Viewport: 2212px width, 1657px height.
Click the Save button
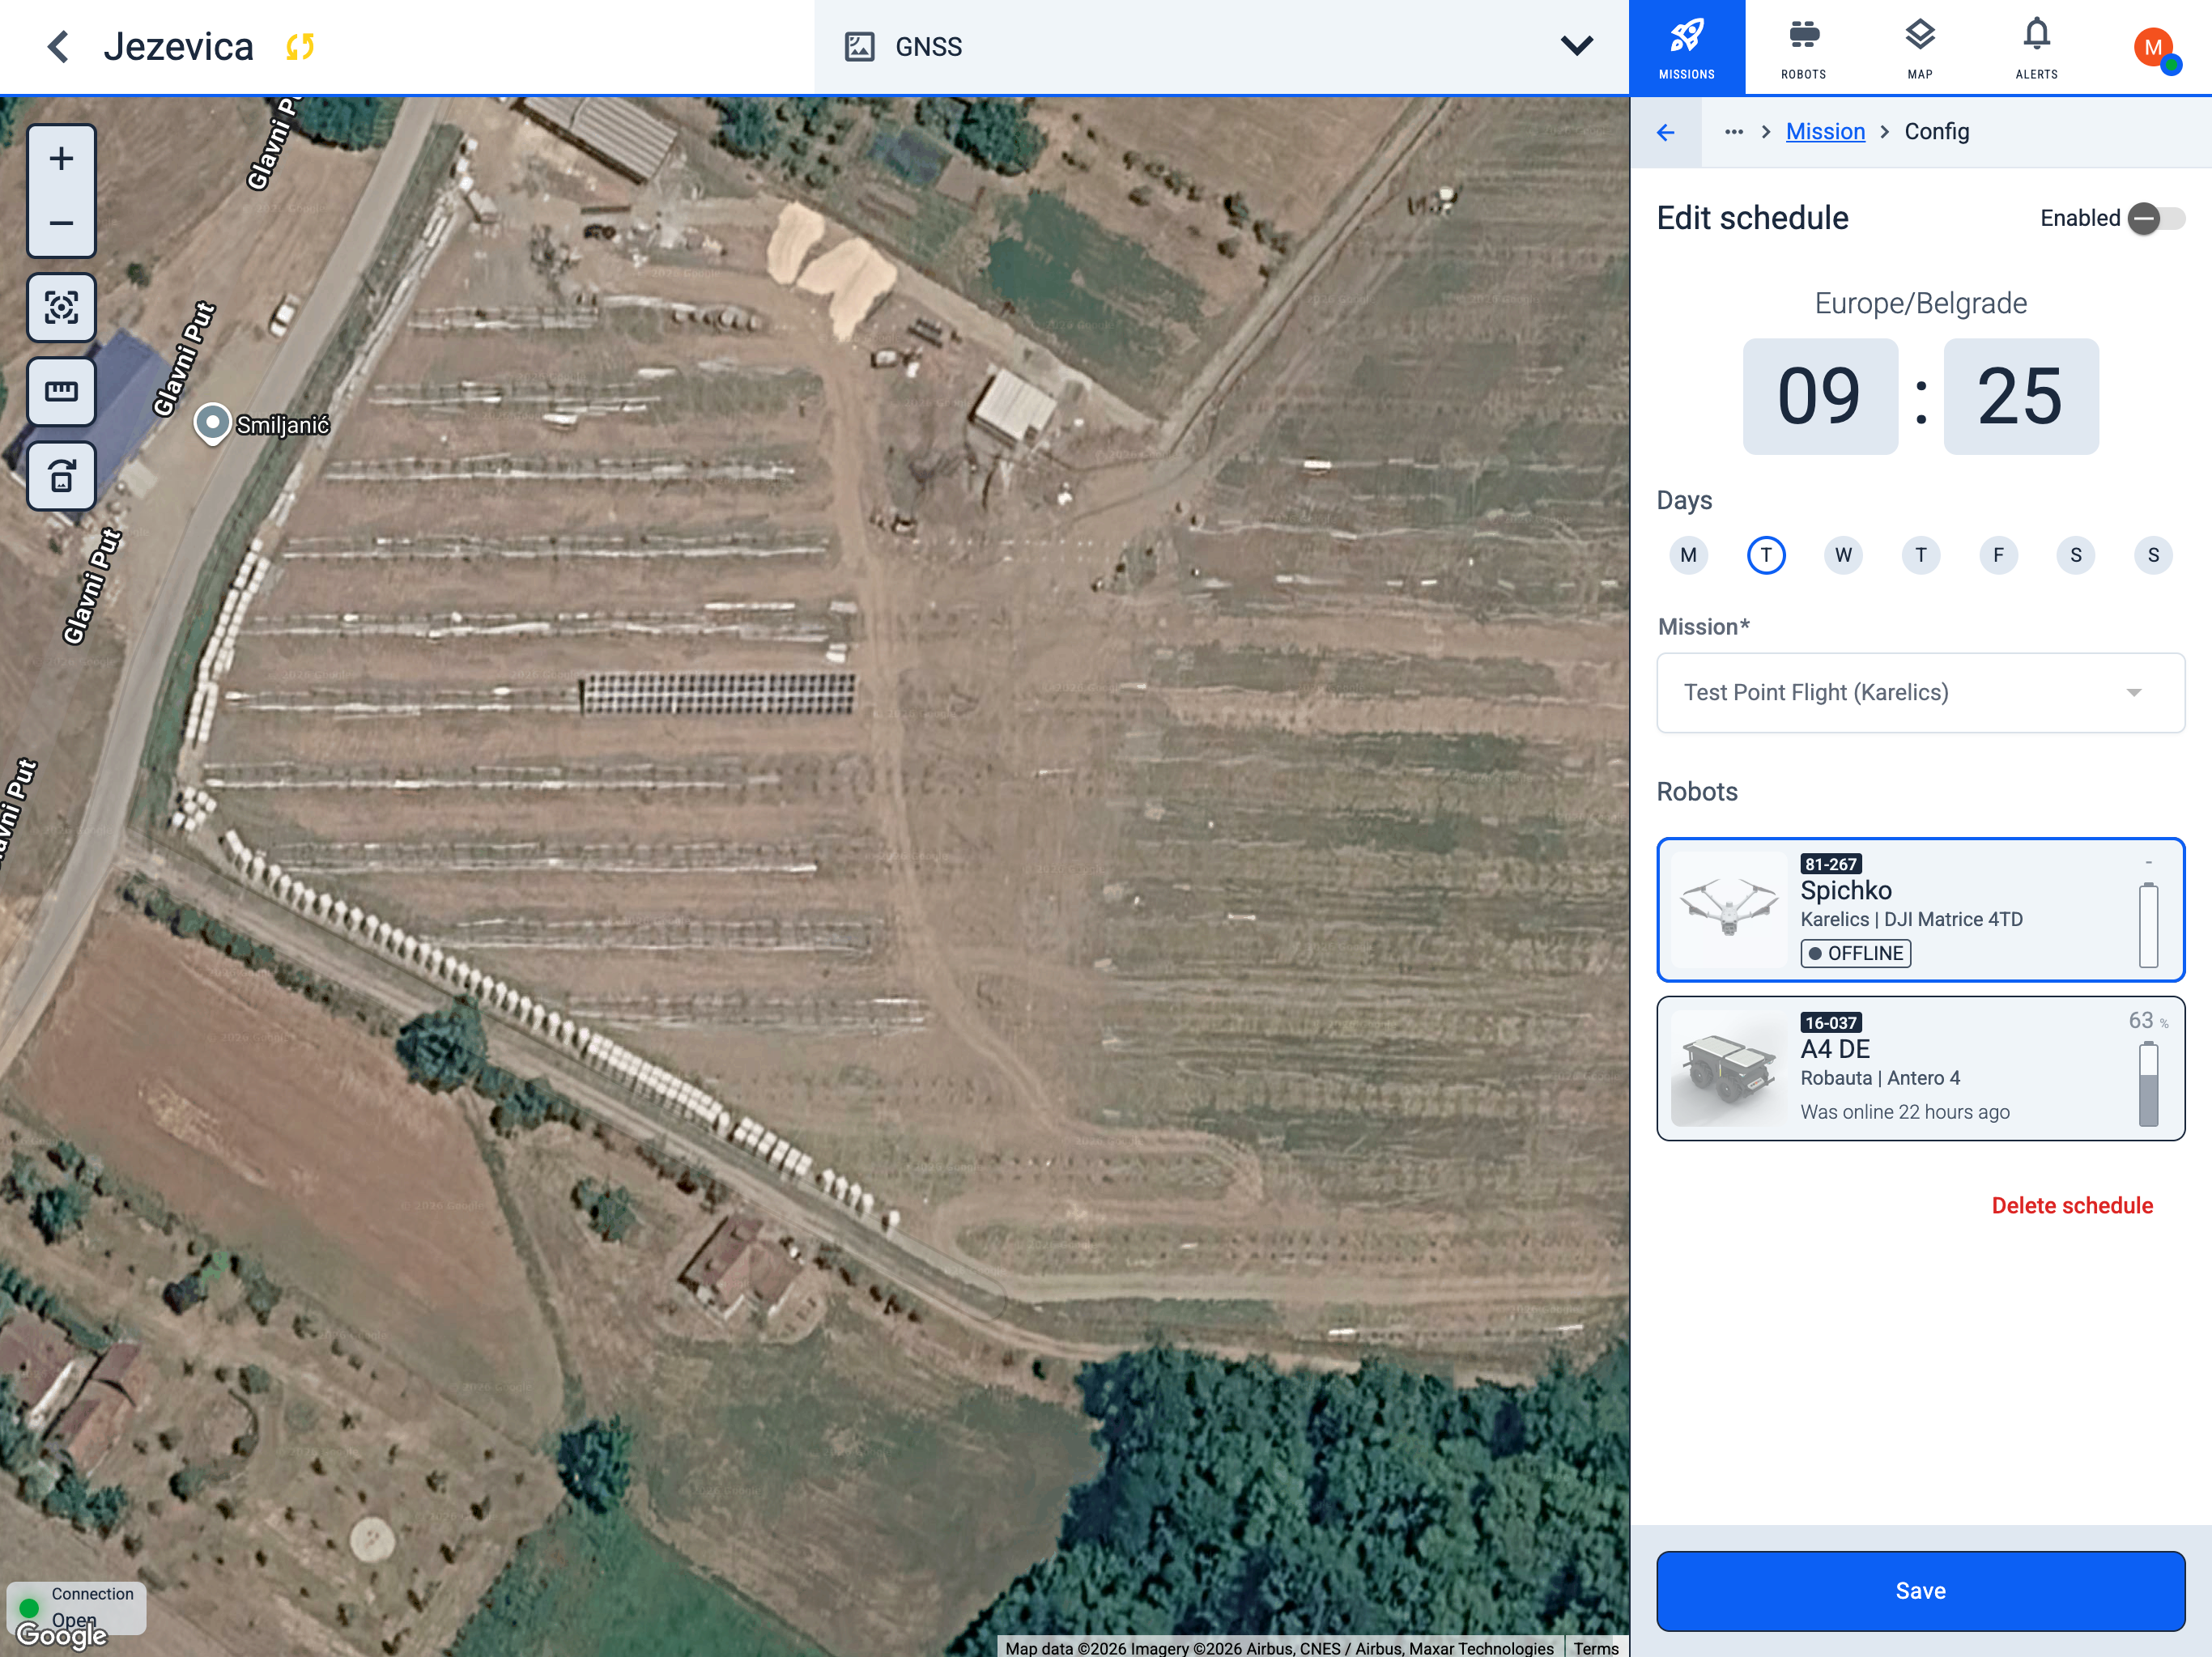click(x=1920, y=1591)
